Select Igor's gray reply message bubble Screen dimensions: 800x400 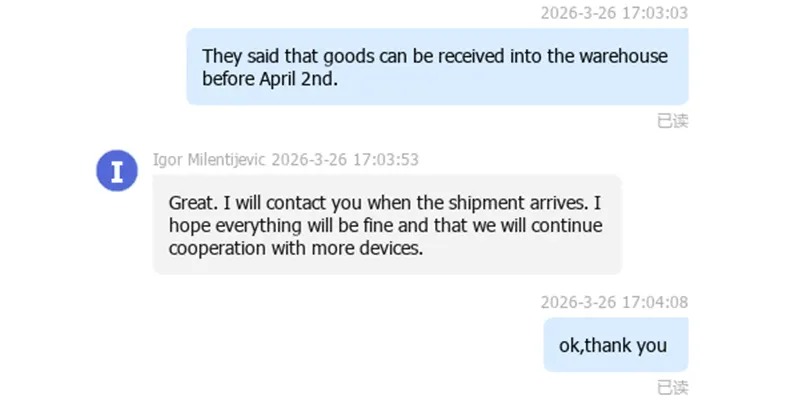pos(387,225)
